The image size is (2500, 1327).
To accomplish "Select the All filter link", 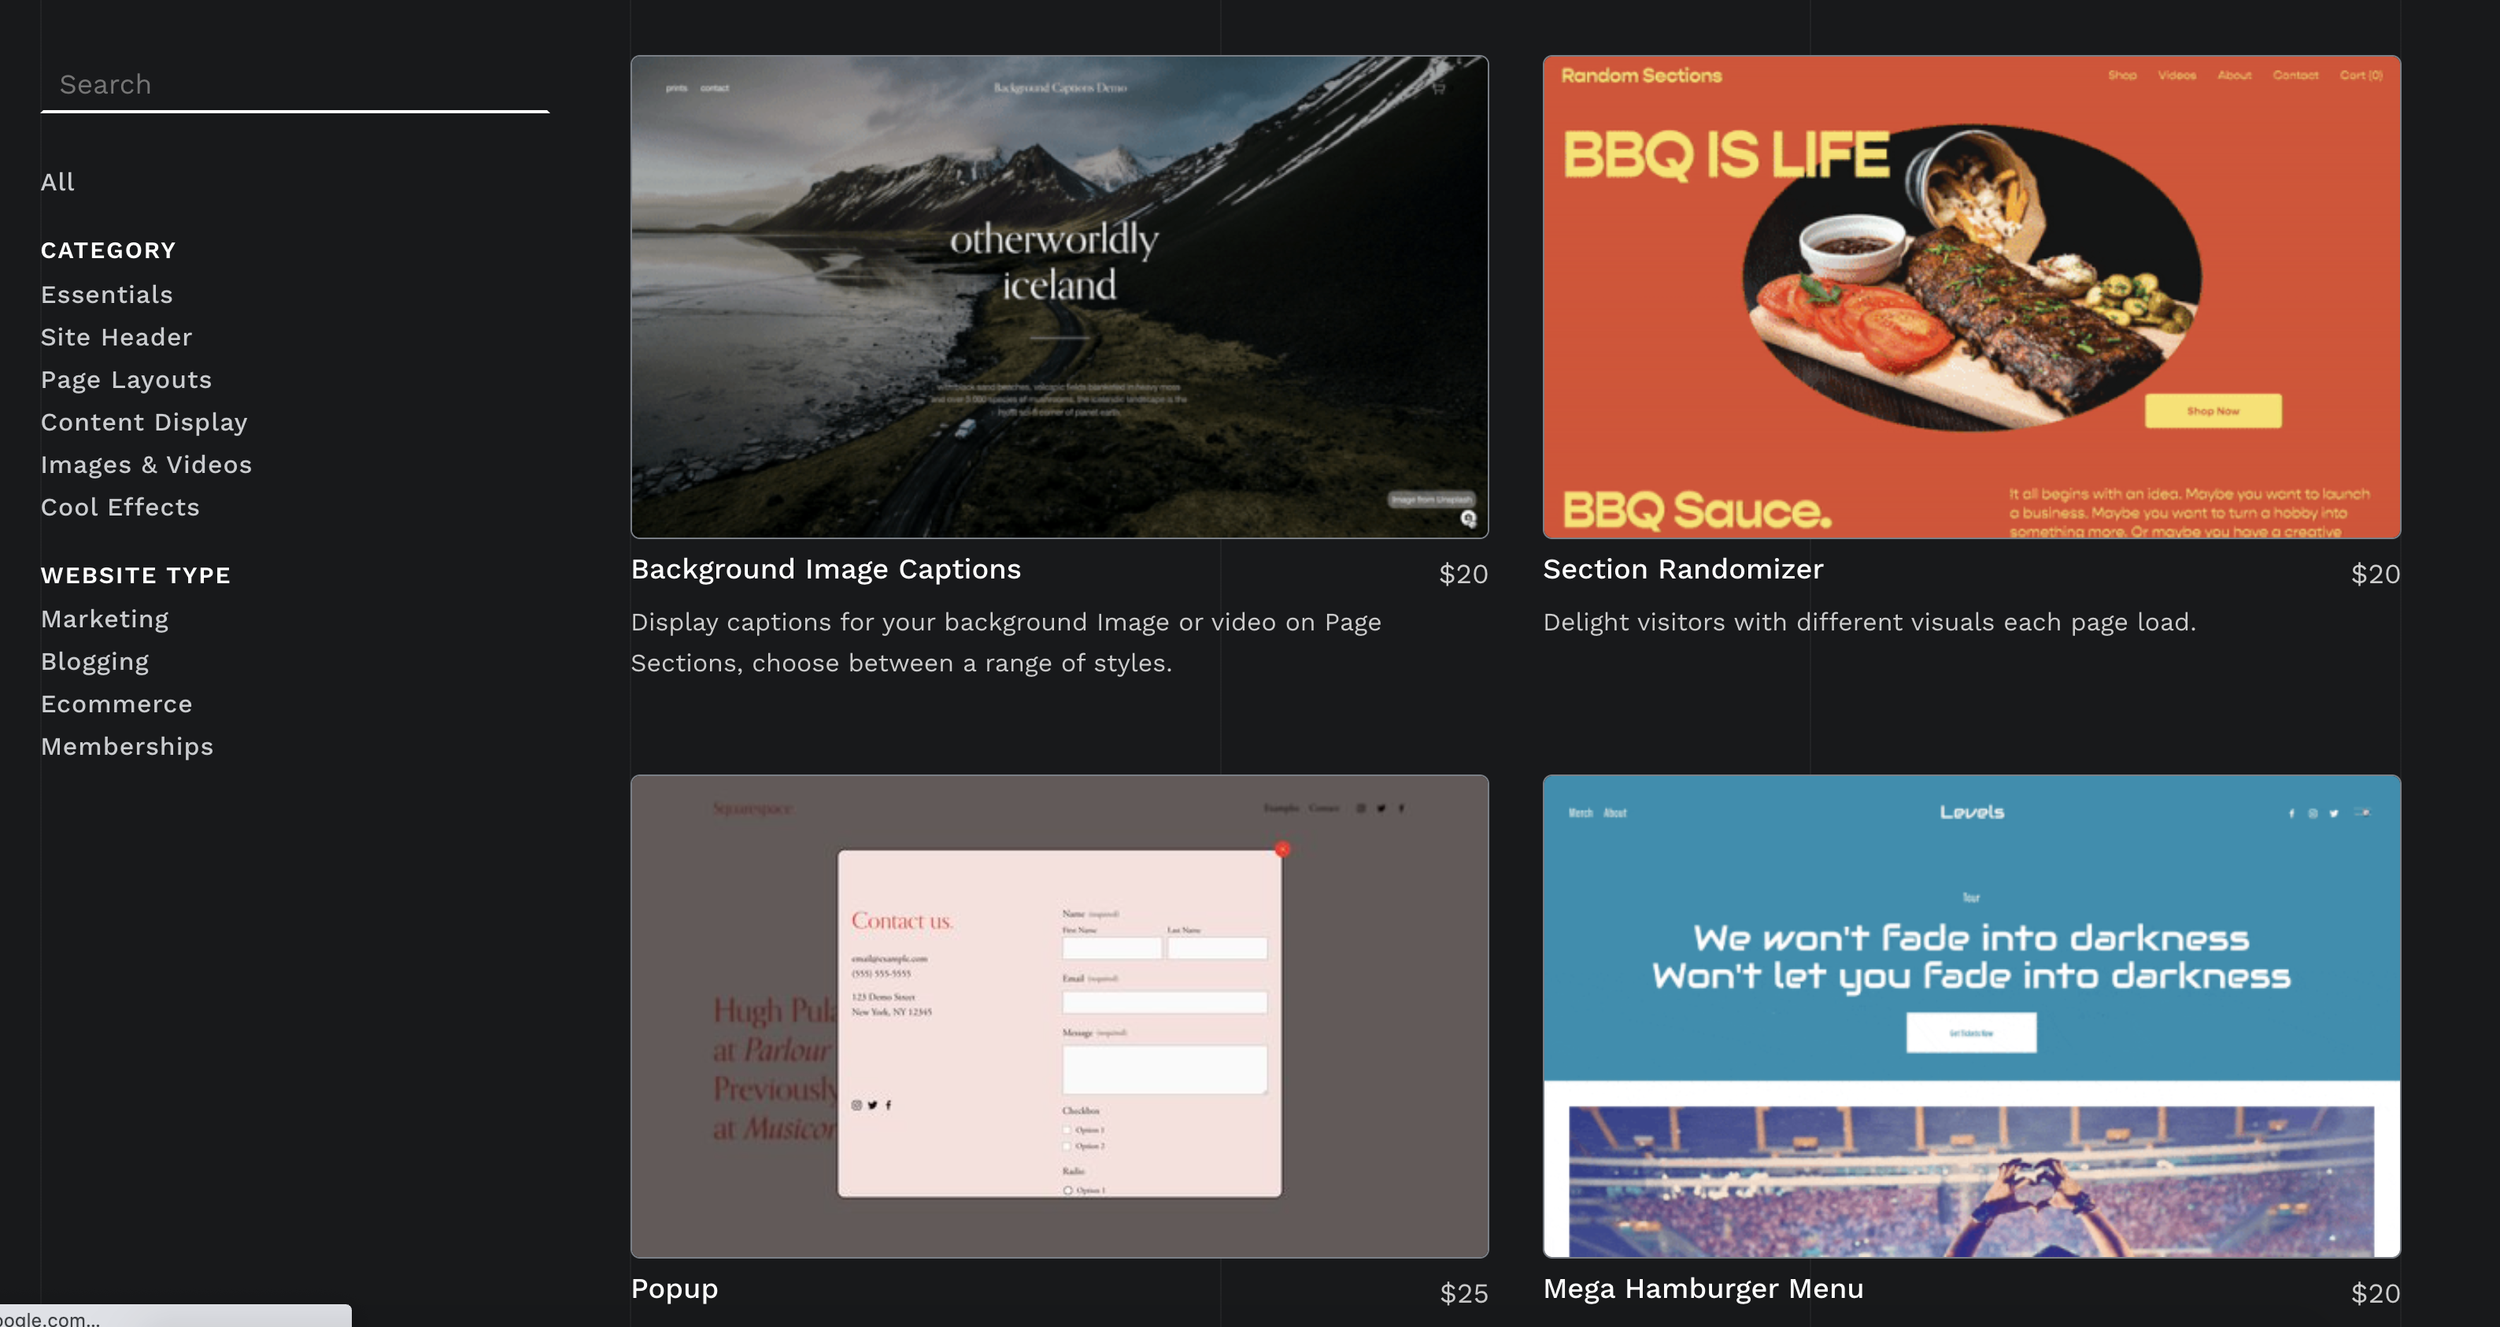I will point(57,182).
